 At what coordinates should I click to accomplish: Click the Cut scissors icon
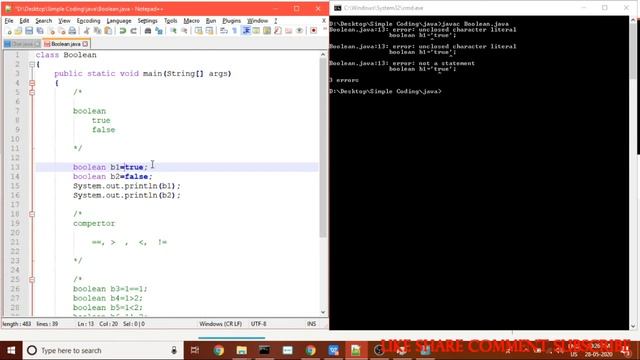pyautogui.click(x=87, y=31)
